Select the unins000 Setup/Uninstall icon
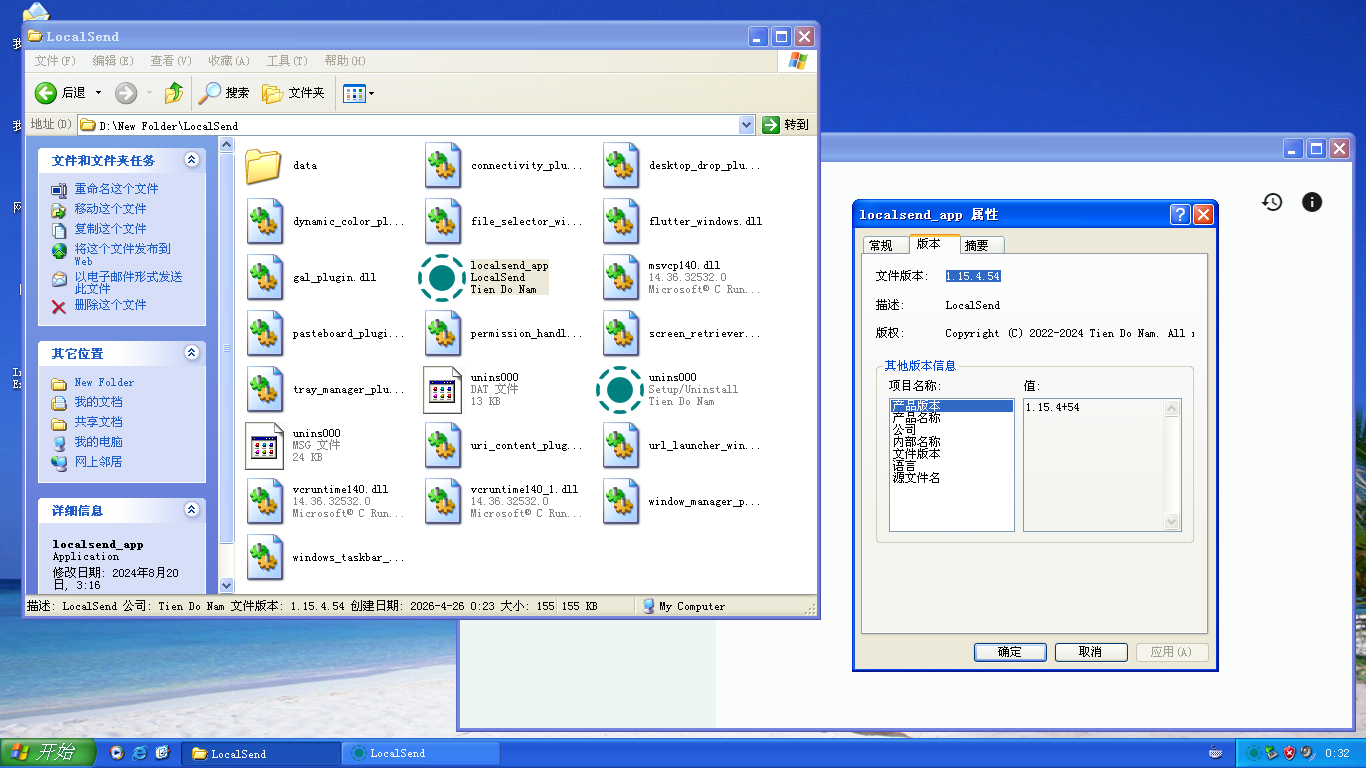The image size is (1366, 768). click(x=619, y=390)
